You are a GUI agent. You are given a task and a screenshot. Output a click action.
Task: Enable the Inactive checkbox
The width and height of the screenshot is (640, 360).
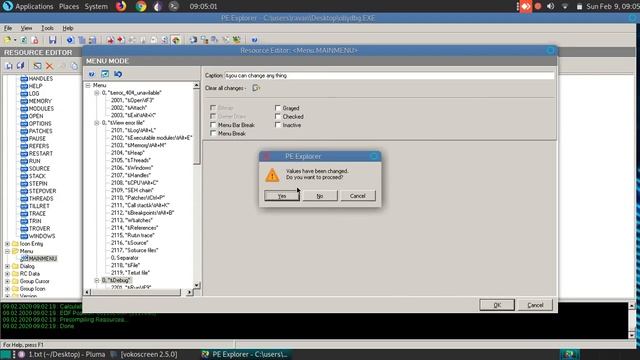coord(278,125)
